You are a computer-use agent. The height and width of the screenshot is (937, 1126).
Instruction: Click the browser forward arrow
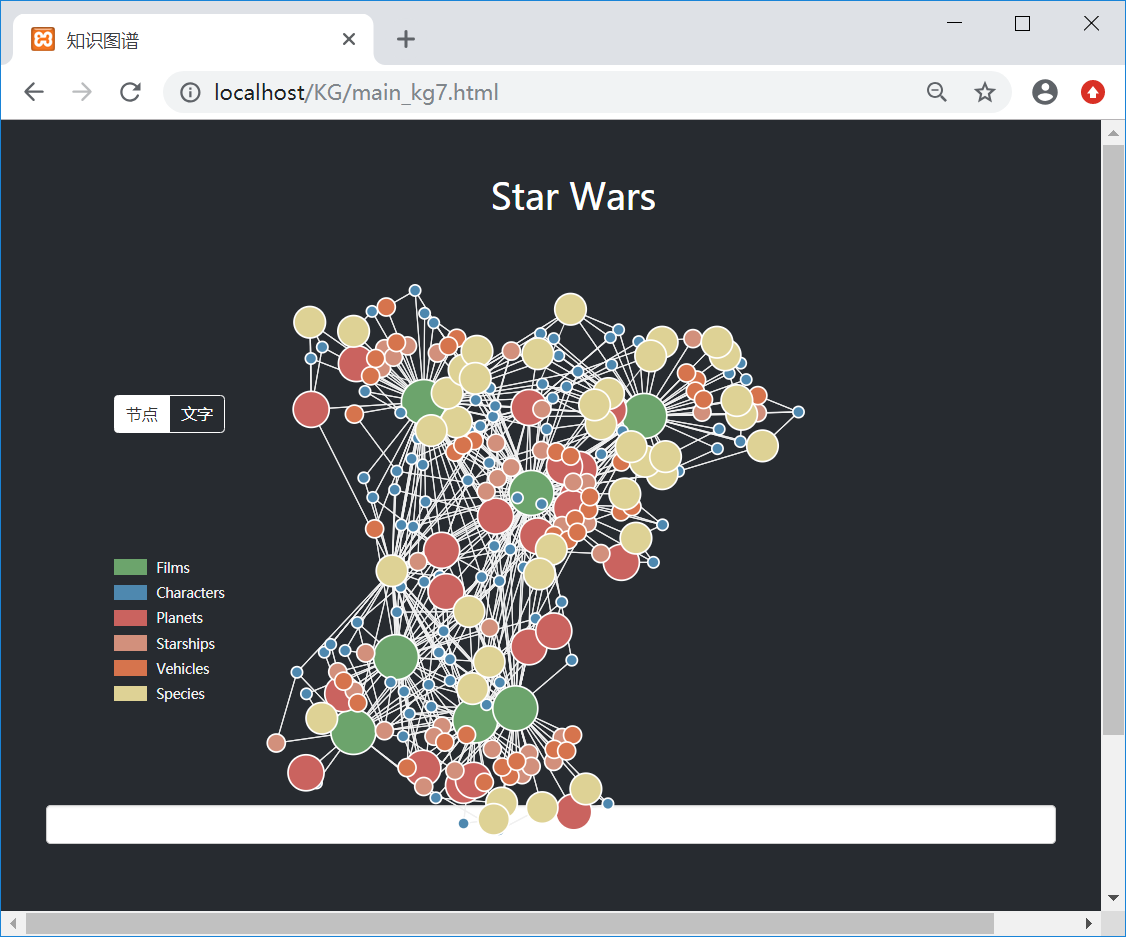(x=82, y=92)
